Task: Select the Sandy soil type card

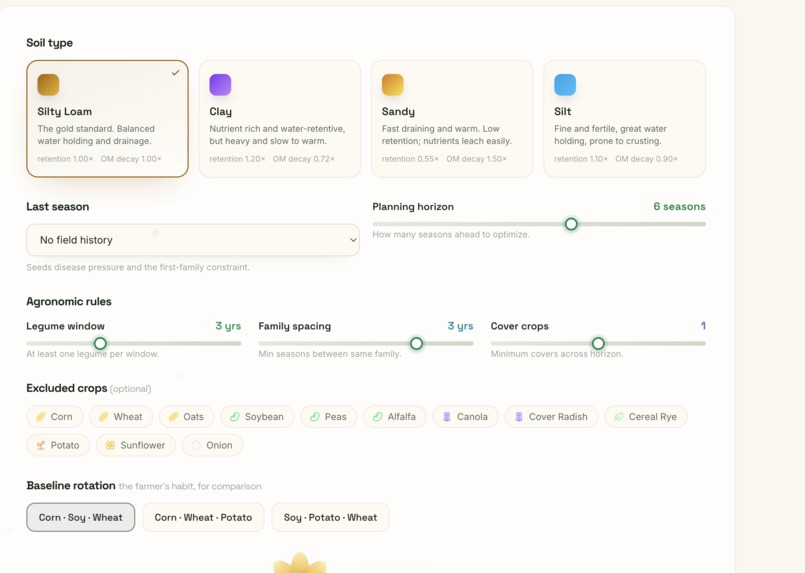Action: pos(452,119)
